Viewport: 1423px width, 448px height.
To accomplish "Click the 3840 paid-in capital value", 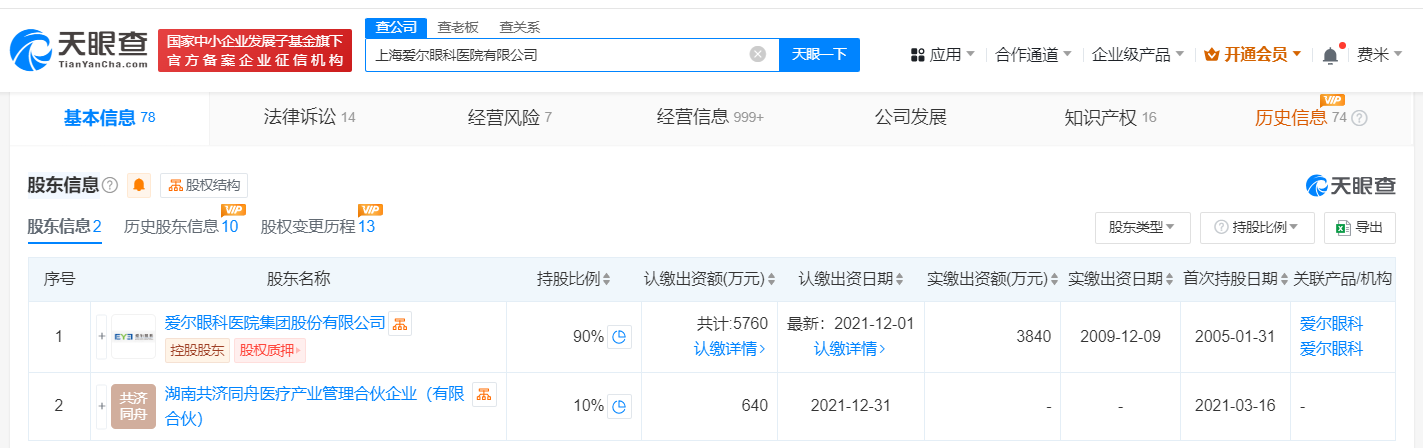I will click(x=1033, y=337).
